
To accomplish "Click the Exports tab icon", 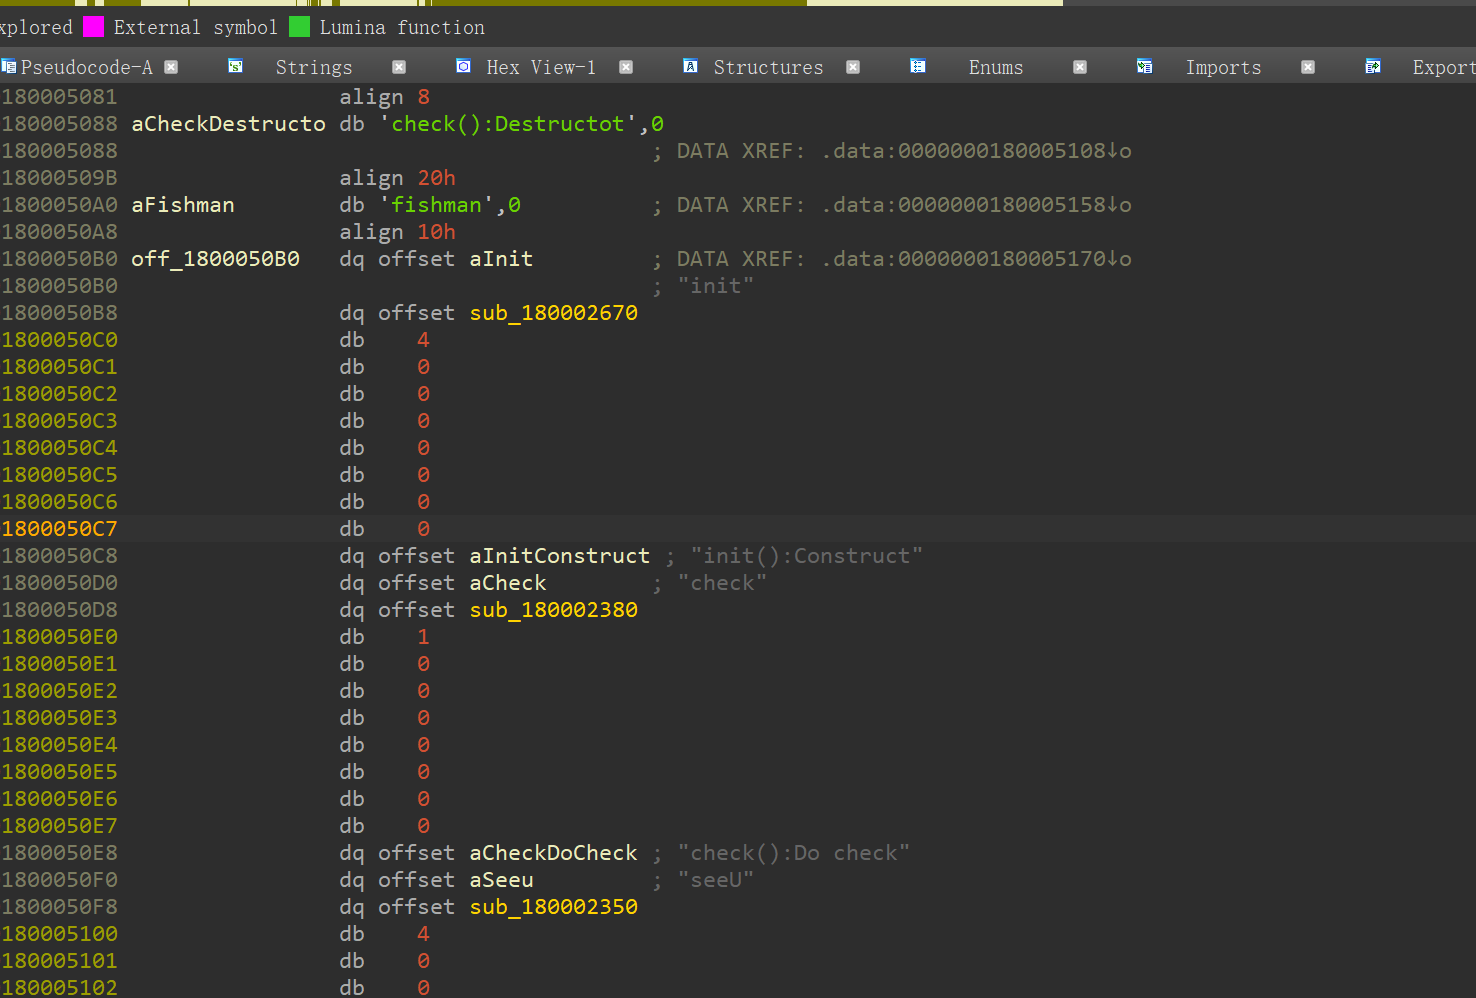I will pos(1372,67).
